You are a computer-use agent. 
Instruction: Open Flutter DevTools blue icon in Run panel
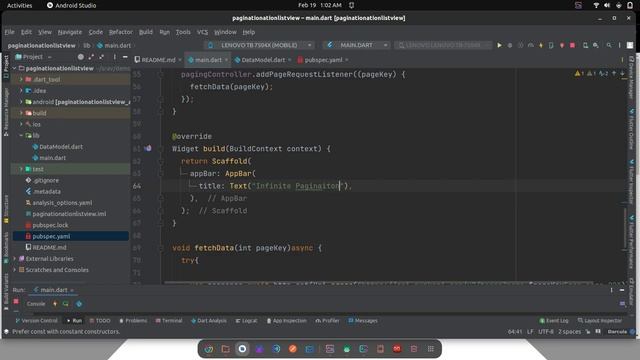(x=79, y=304)
